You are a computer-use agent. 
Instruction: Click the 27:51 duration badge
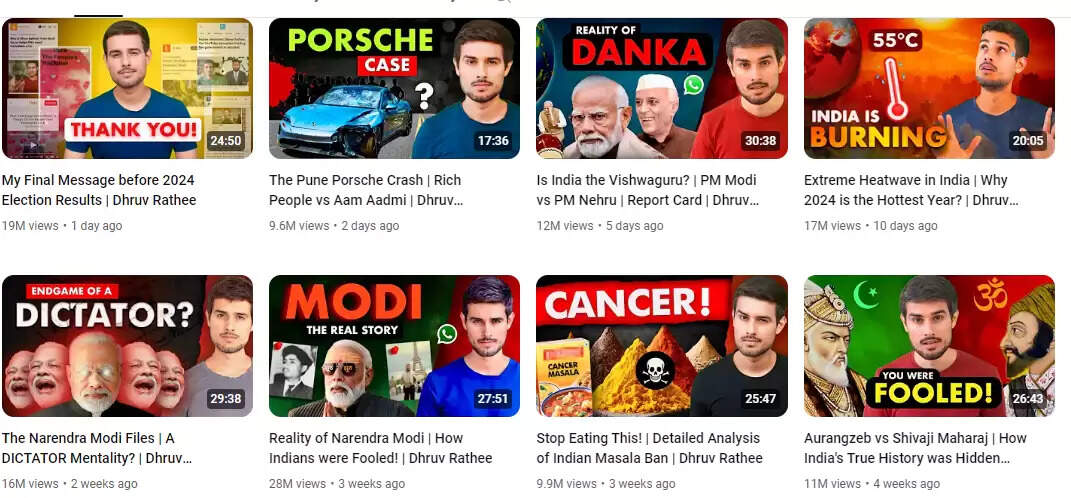pyautogui.click(x=493, y=398)
